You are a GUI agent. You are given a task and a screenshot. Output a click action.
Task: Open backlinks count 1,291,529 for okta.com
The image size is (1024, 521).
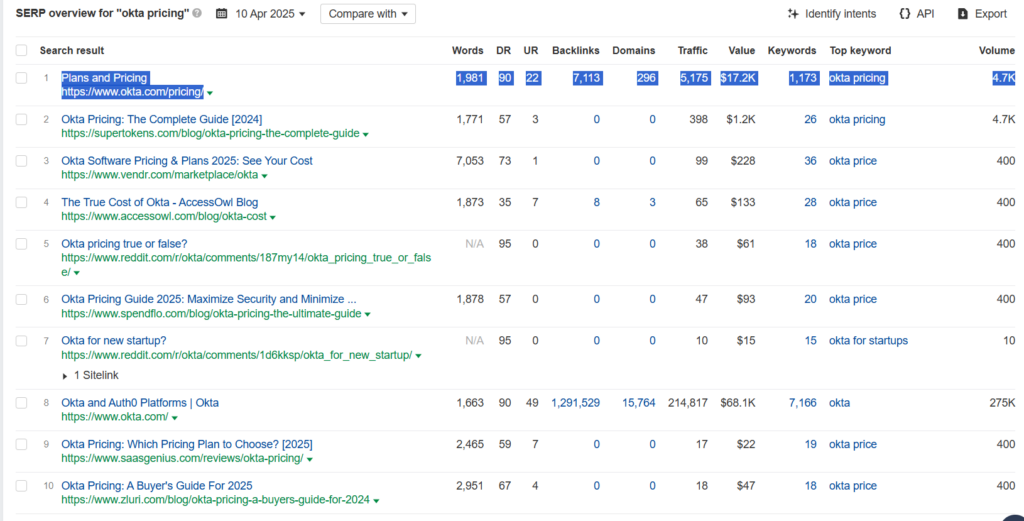[x=575, y=403]
